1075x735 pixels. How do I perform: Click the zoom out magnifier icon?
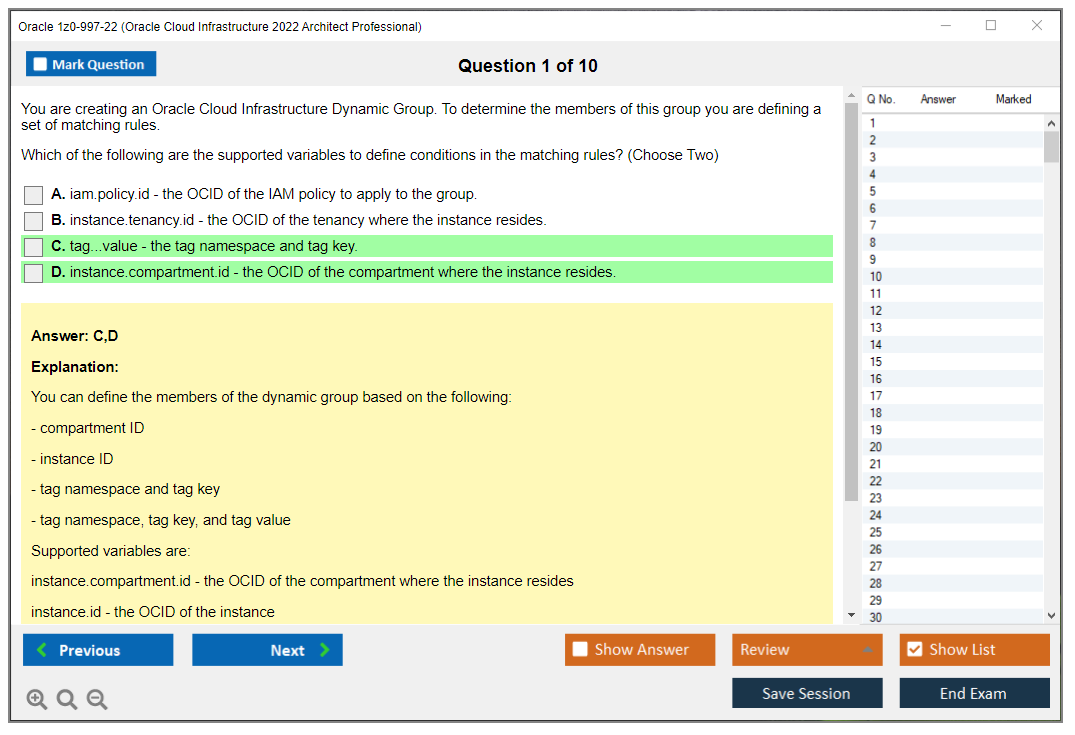(97, 700)
